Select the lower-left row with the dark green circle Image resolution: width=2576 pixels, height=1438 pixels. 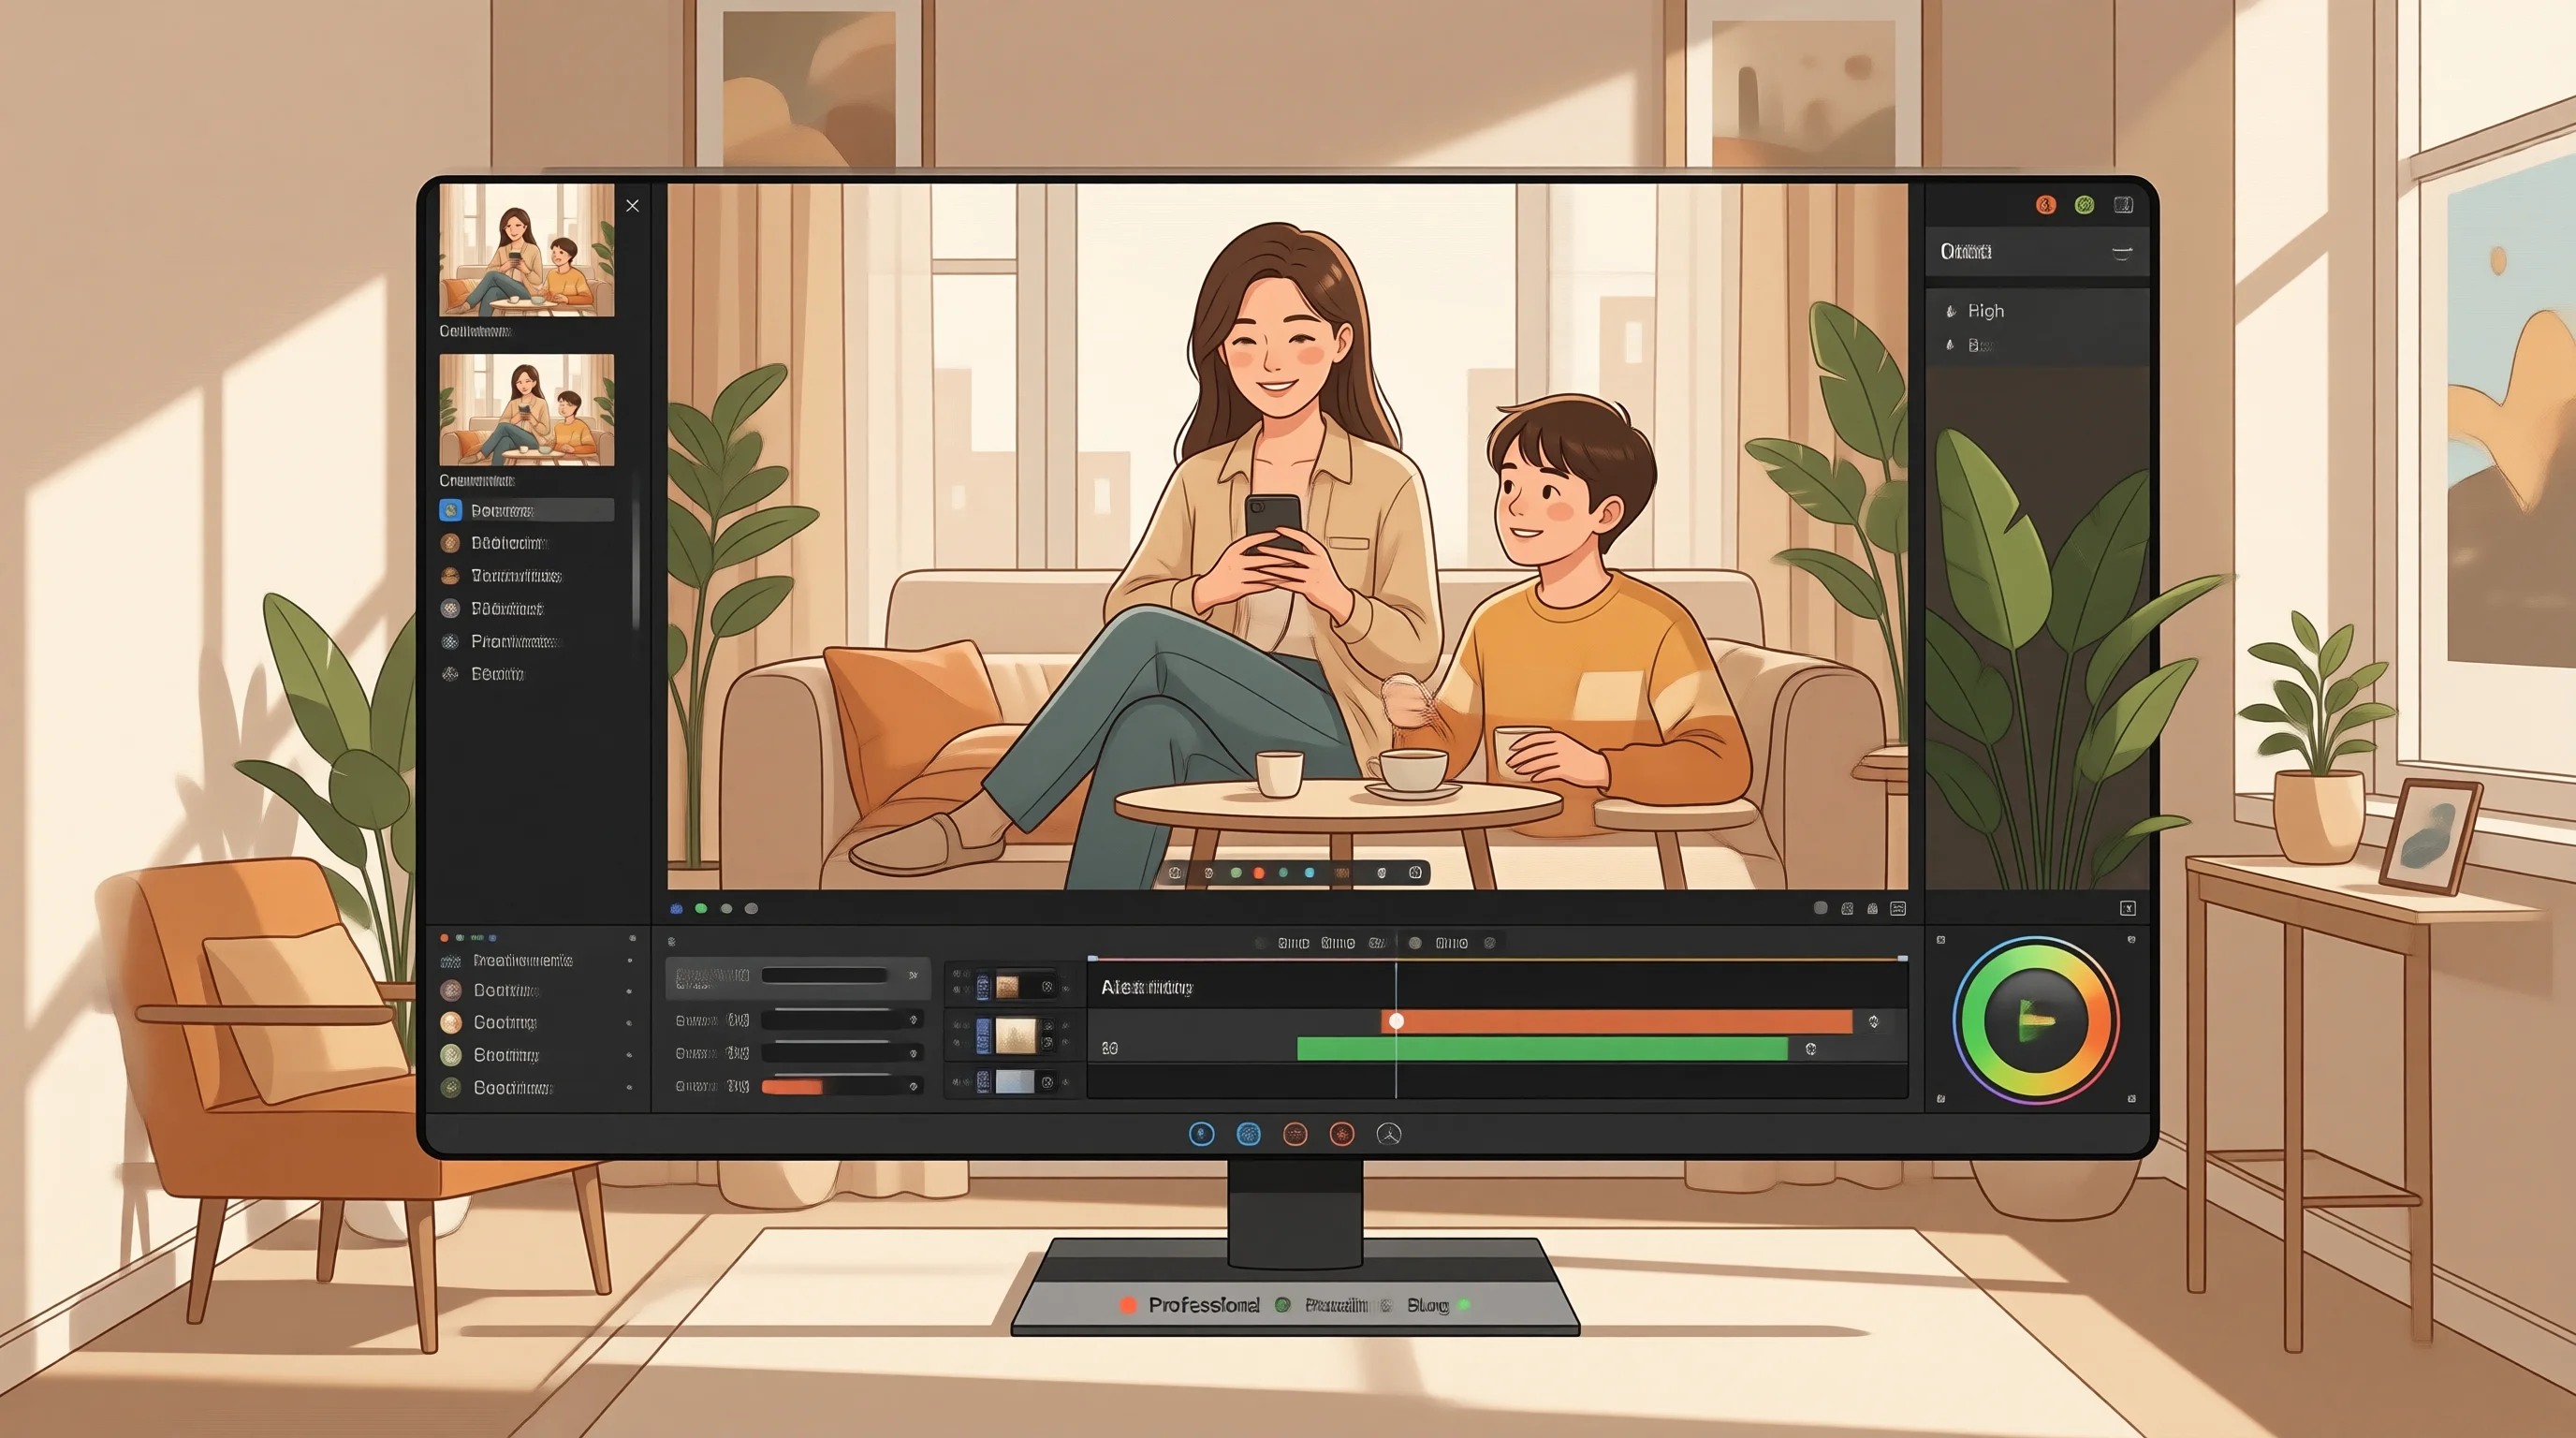coord(538,1088)
